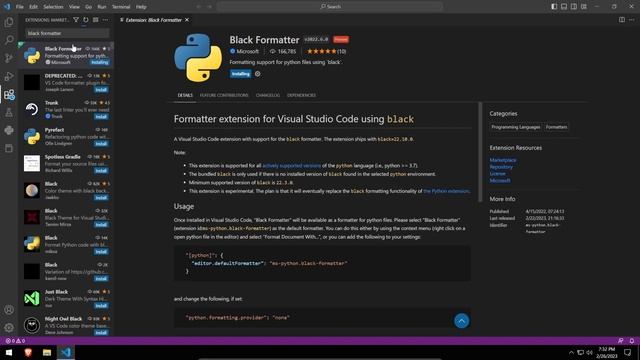Open the Marketplace resource link
640x360 pixels.
click(x=503, y=160)
